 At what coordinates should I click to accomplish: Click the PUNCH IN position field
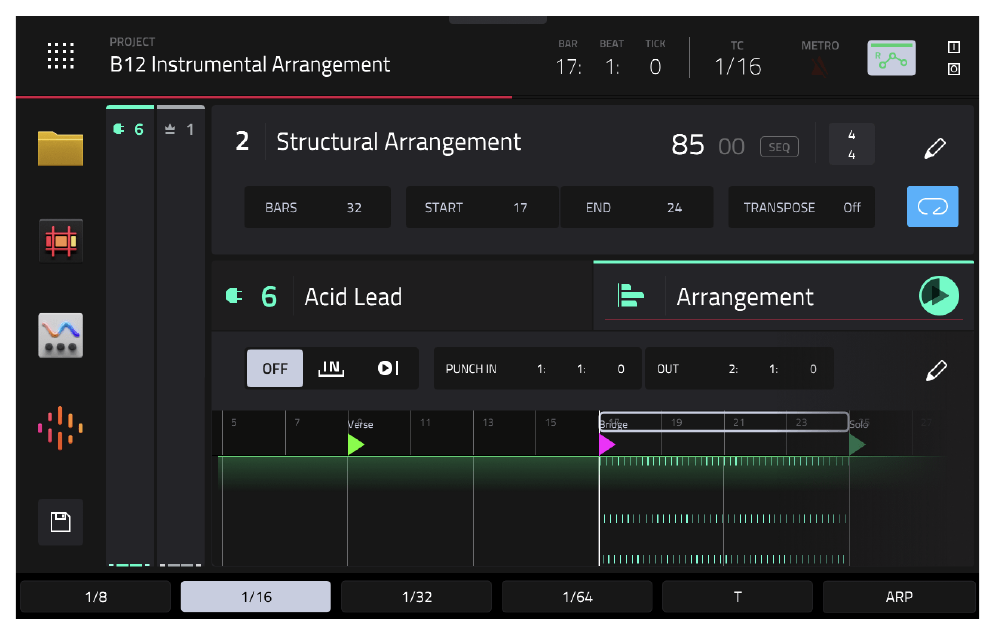pos(537,369)
